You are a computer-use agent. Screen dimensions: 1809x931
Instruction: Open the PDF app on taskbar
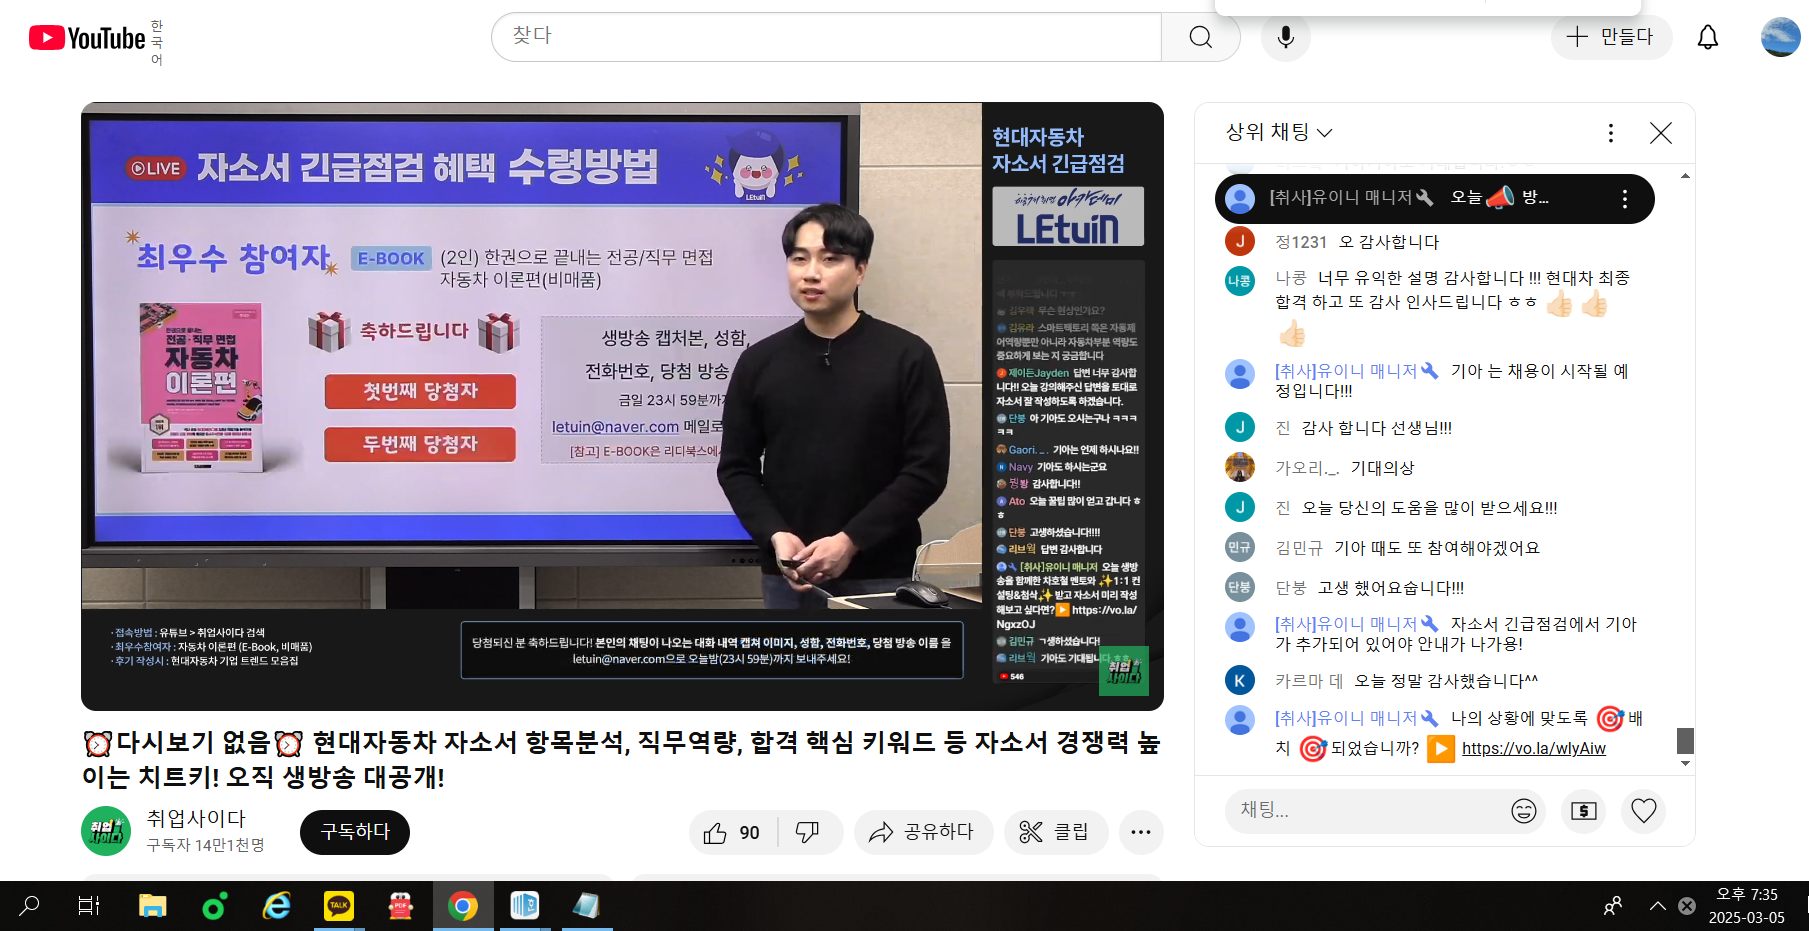pos(401,906)
